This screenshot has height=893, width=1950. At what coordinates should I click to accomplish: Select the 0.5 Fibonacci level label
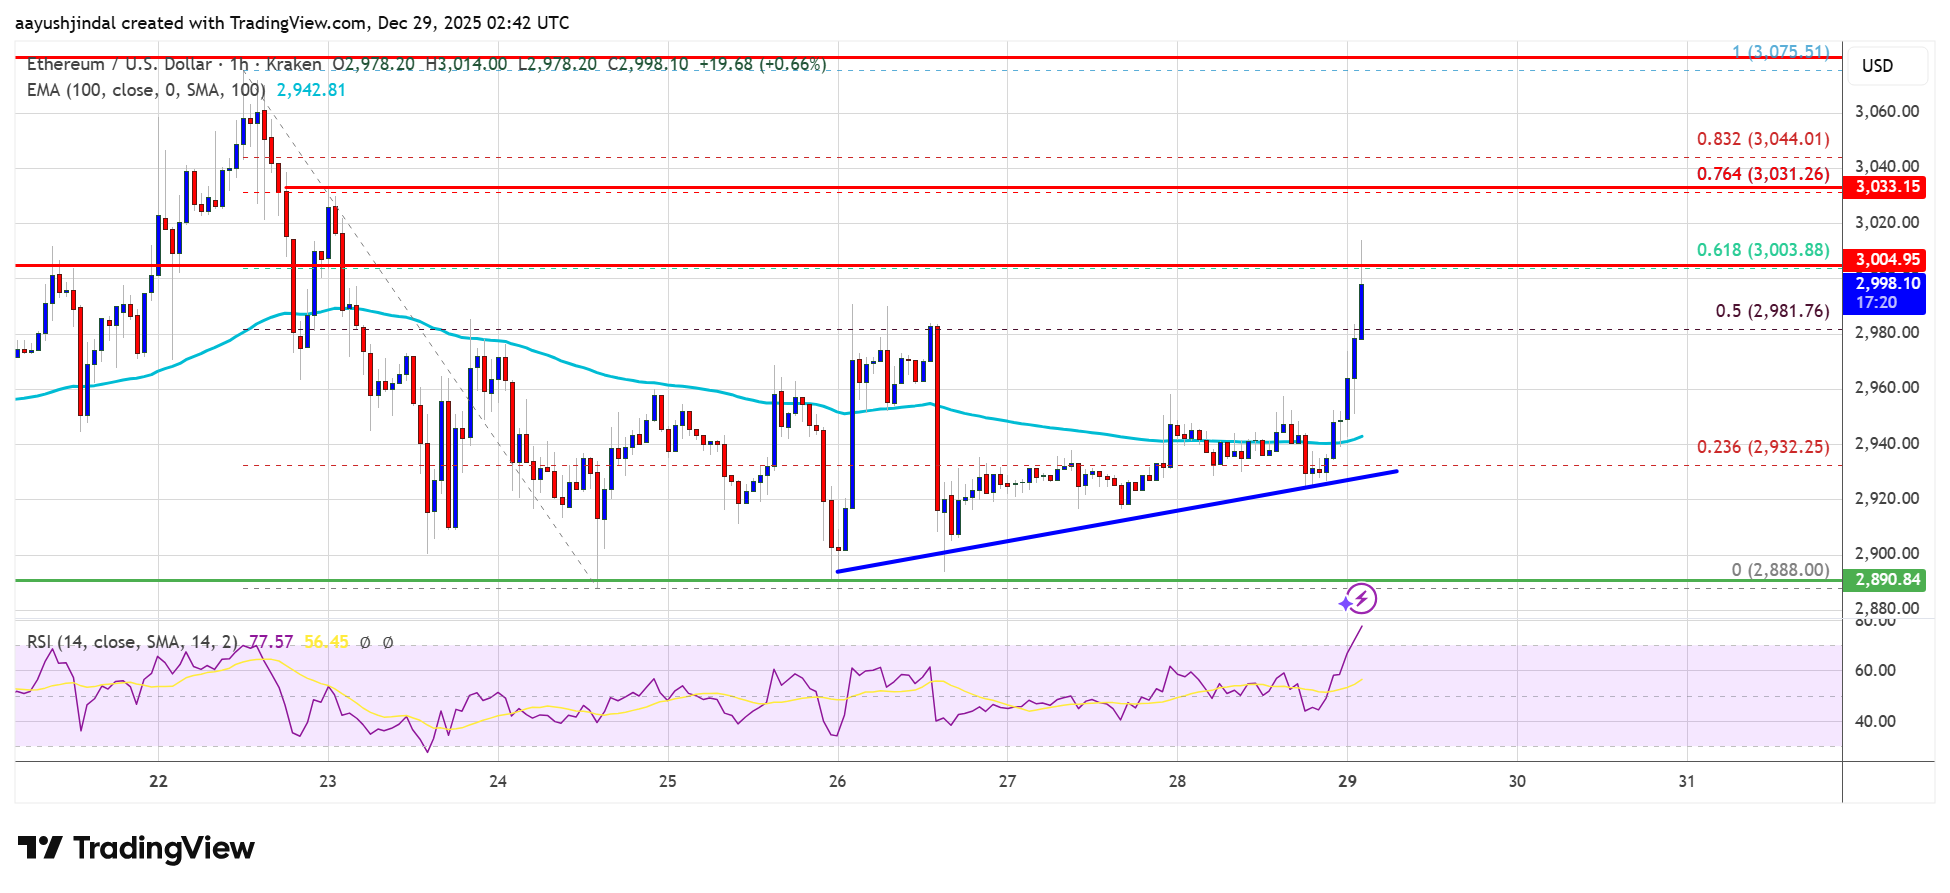point(1772,311)
